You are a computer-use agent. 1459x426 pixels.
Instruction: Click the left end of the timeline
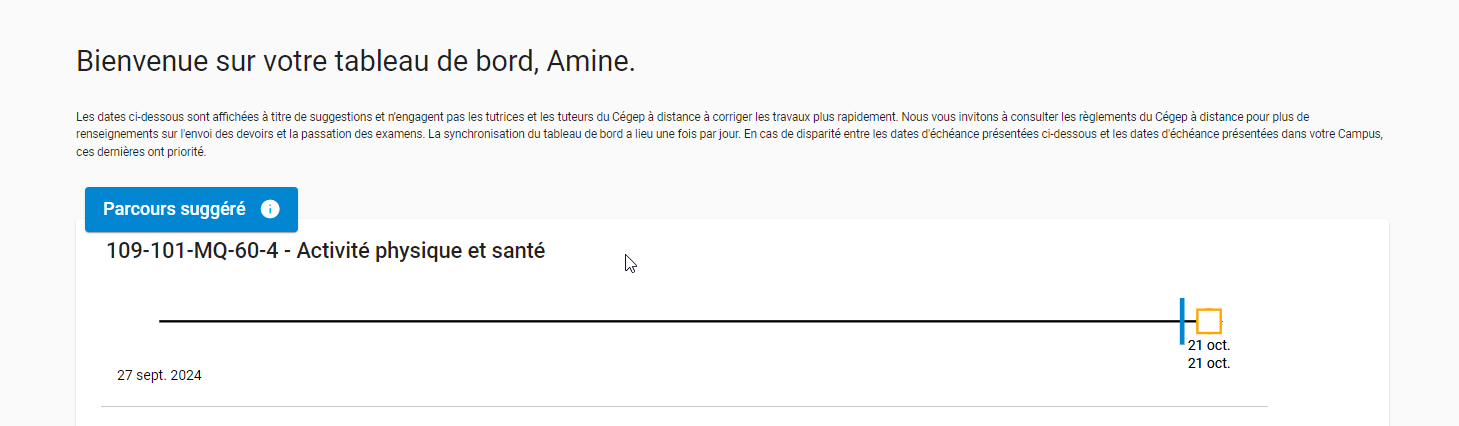(163, 321)
